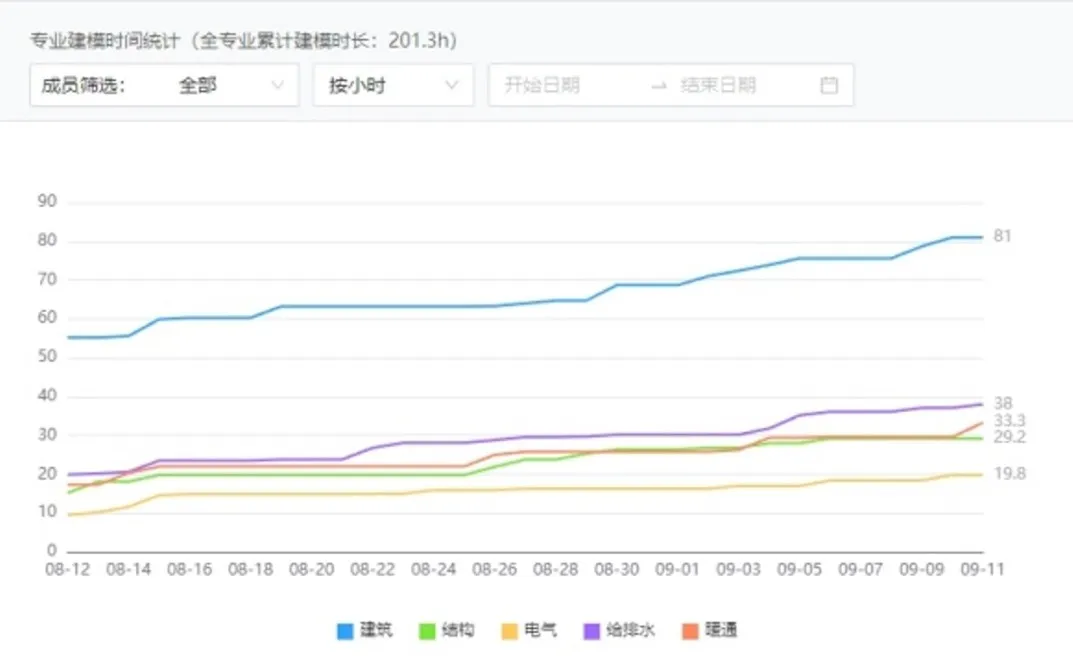
Task: Click the purple 给排水 legend square
Action: click(591, 631)
